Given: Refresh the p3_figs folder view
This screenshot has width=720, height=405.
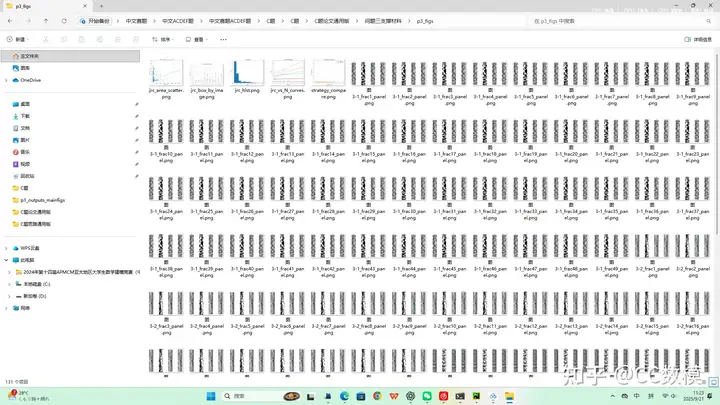Looking at the screenshot, I should (64, 21).
